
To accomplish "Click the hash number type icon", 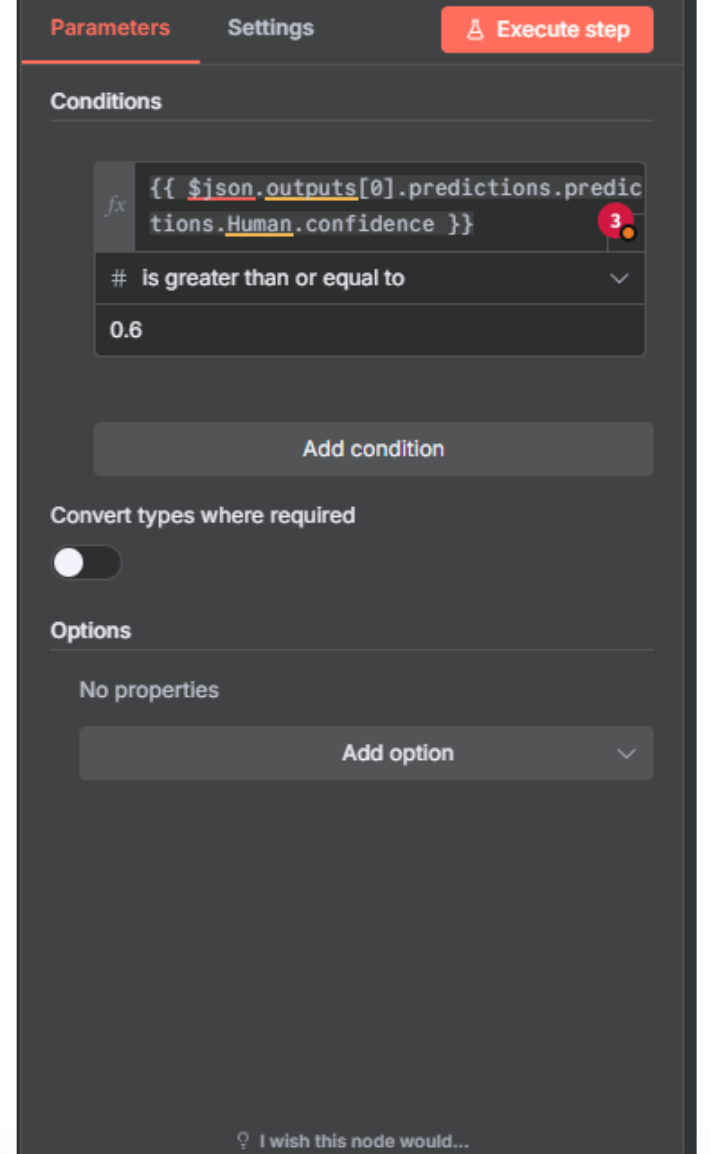I will click(119, 279).
